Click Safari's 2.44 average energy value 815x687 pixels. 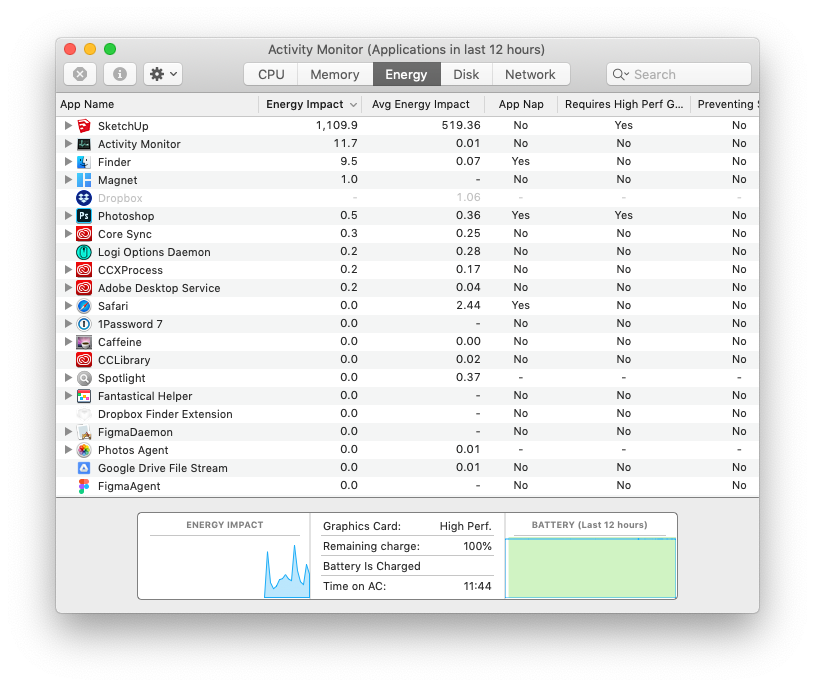(468, 306)
